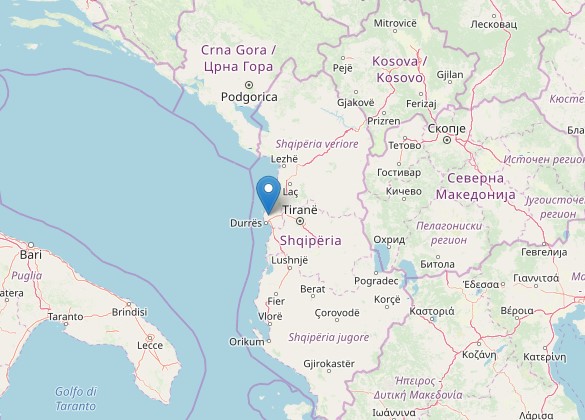This screenshot has height=420, width=585.
Task: Click the Северна Македонија country label
Action: pos(476,187)
